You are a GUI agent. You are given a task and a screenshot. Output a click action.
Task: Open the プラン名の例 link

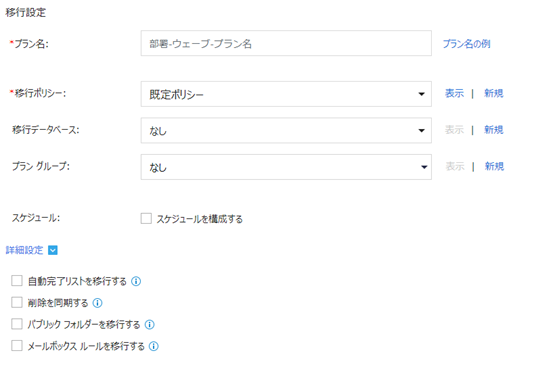point(466,44)
